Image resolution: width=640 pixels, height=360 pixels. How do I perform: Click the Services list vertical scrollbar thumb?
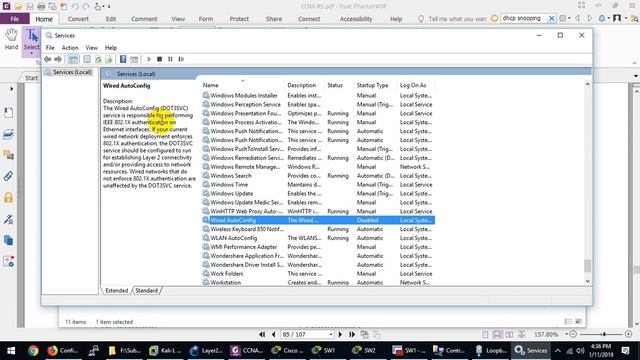coord(587,266)
